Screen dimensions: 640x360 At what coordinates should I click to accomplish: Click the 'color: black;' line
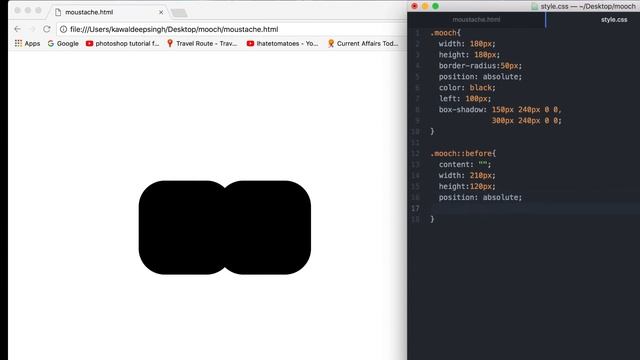point(467,88)
